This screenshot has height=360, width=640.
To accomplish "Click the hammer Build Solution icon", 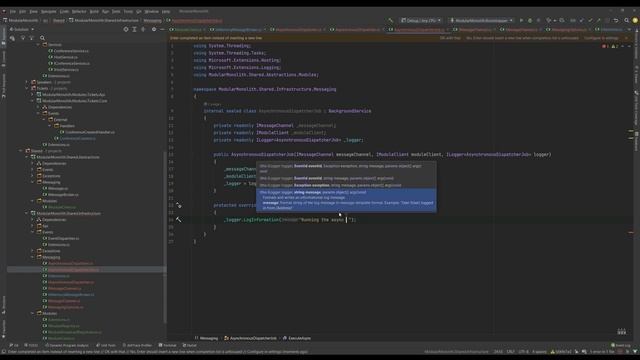I will click(x=391, y=20).
